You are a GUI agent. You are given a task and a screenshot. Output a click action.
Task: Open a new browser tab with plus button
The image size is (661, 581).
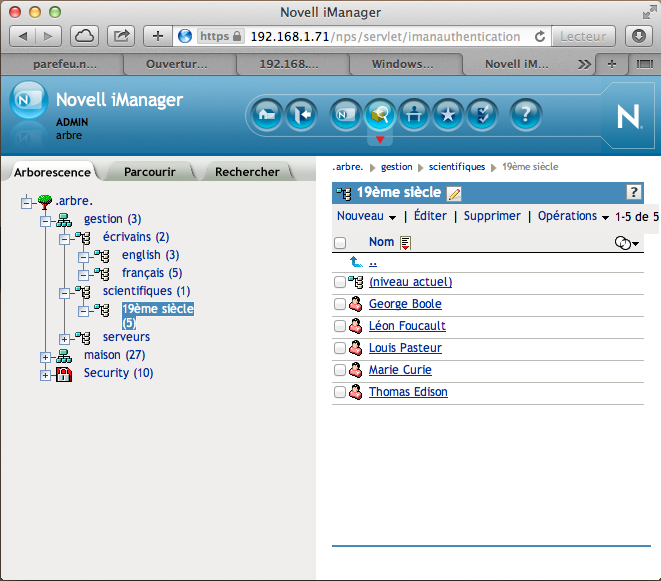coord(612,64)
